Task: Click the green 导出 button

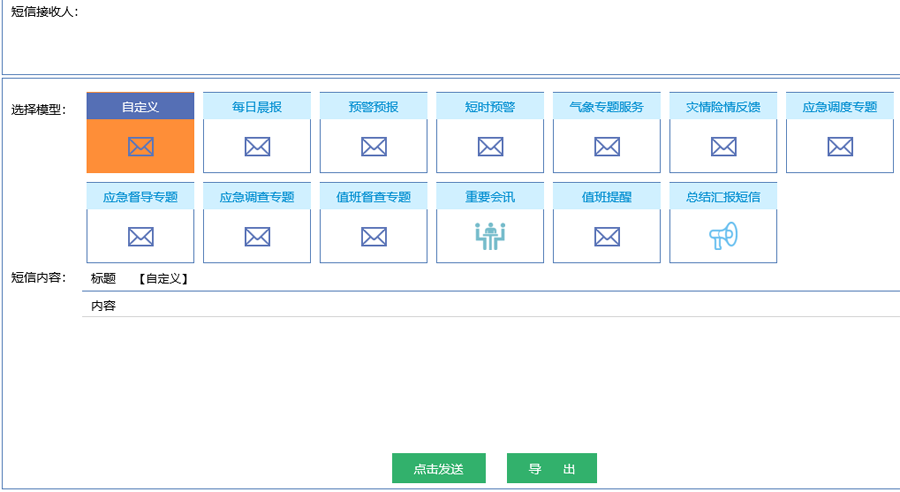Action: pos(551,469)
